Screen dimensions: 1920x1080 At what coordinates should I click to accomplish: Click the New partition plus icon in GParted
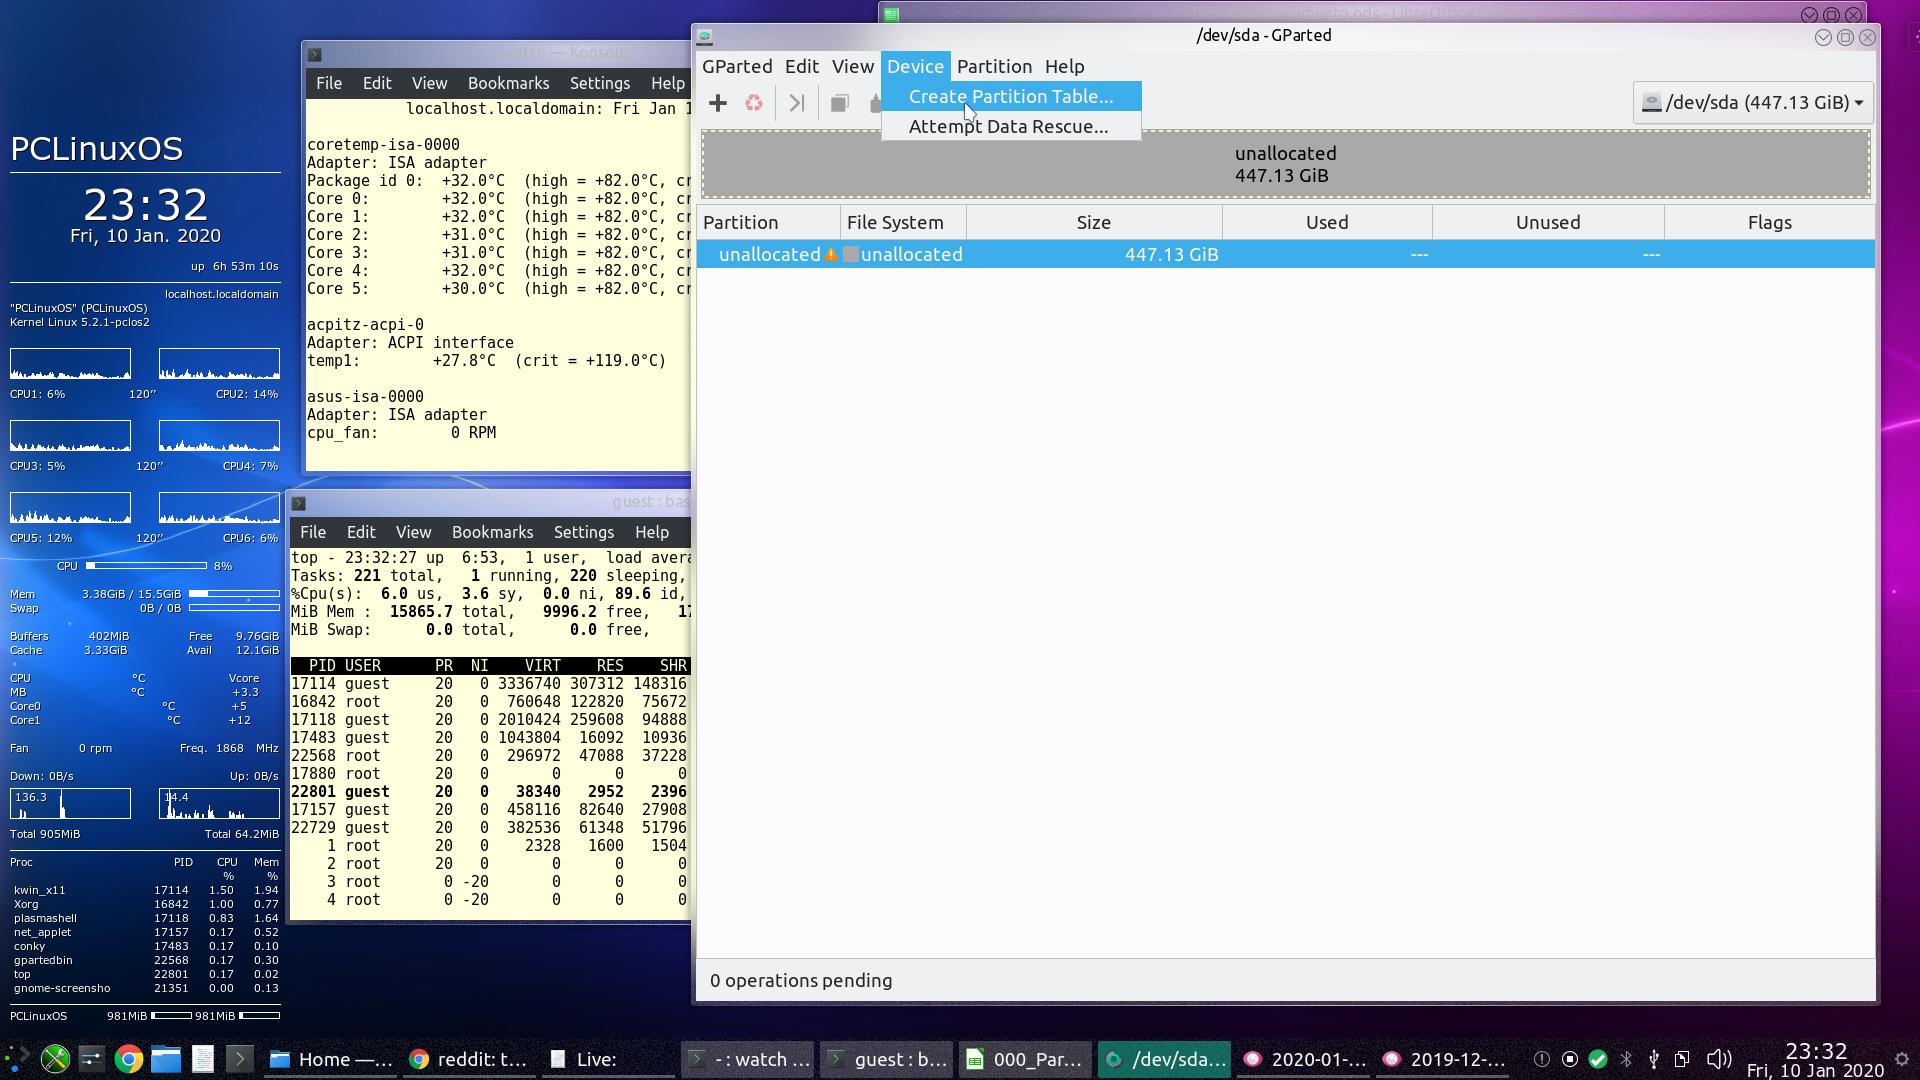tap(718, 103)
